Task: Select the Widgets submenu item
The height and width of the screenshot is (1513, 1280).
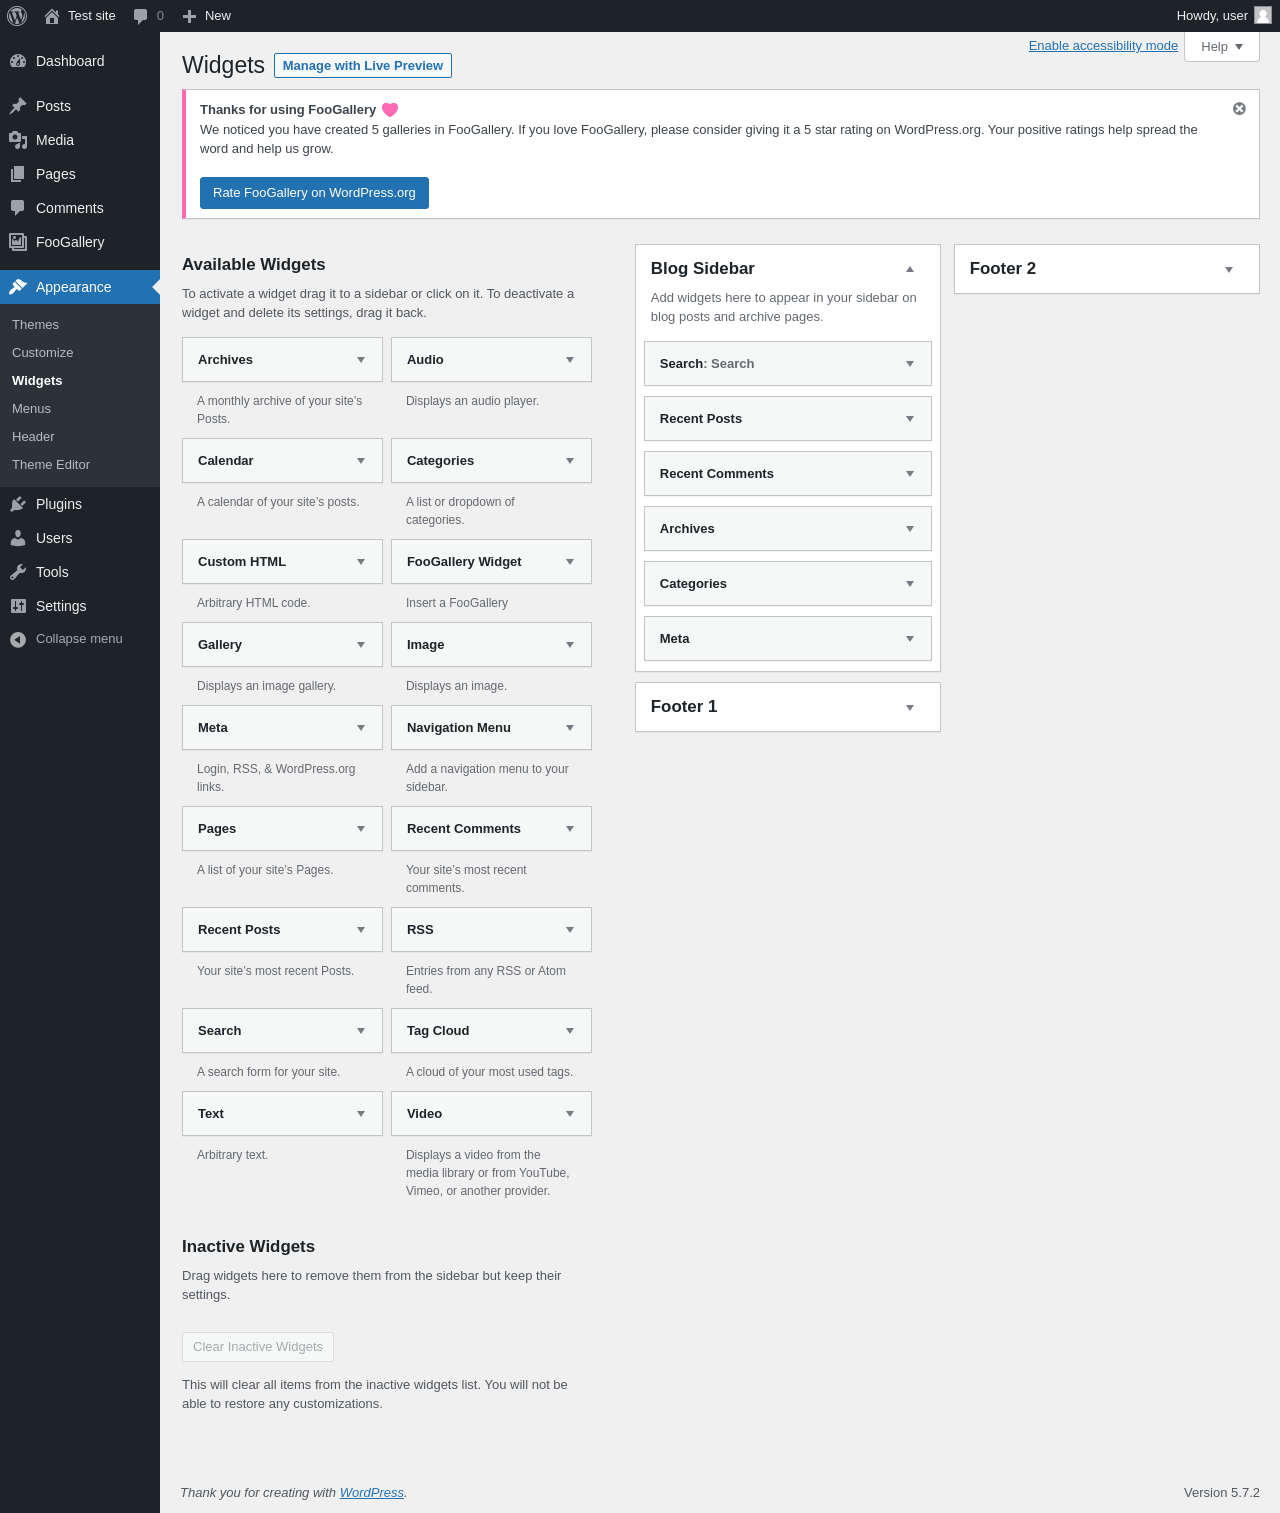Action: tap(37, 381)
